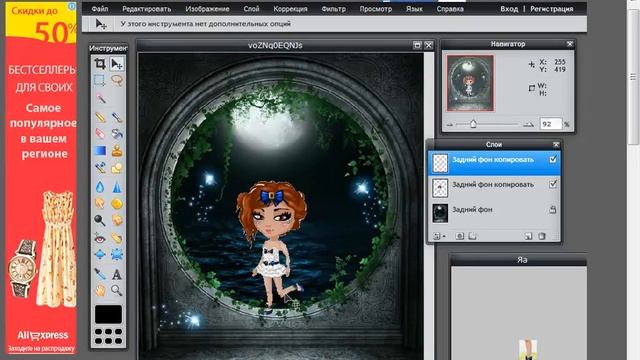Click the delete layer trash icon
This screenshot has width=640, height=360.
(542, 236)
